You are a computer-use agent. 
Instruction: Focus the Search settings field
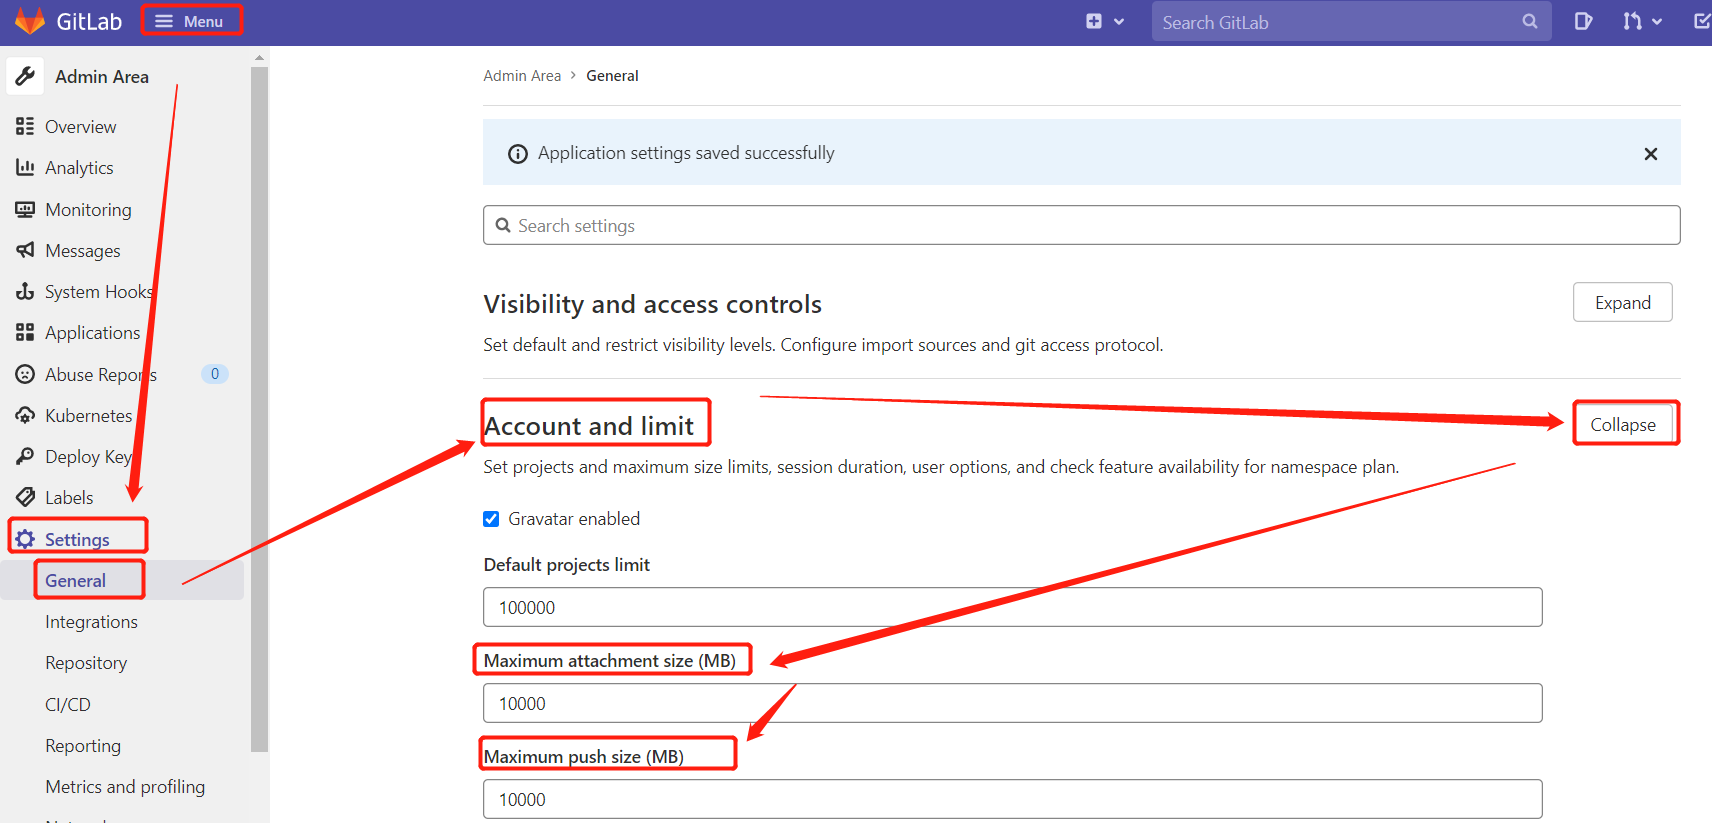tap(1081, 225)
